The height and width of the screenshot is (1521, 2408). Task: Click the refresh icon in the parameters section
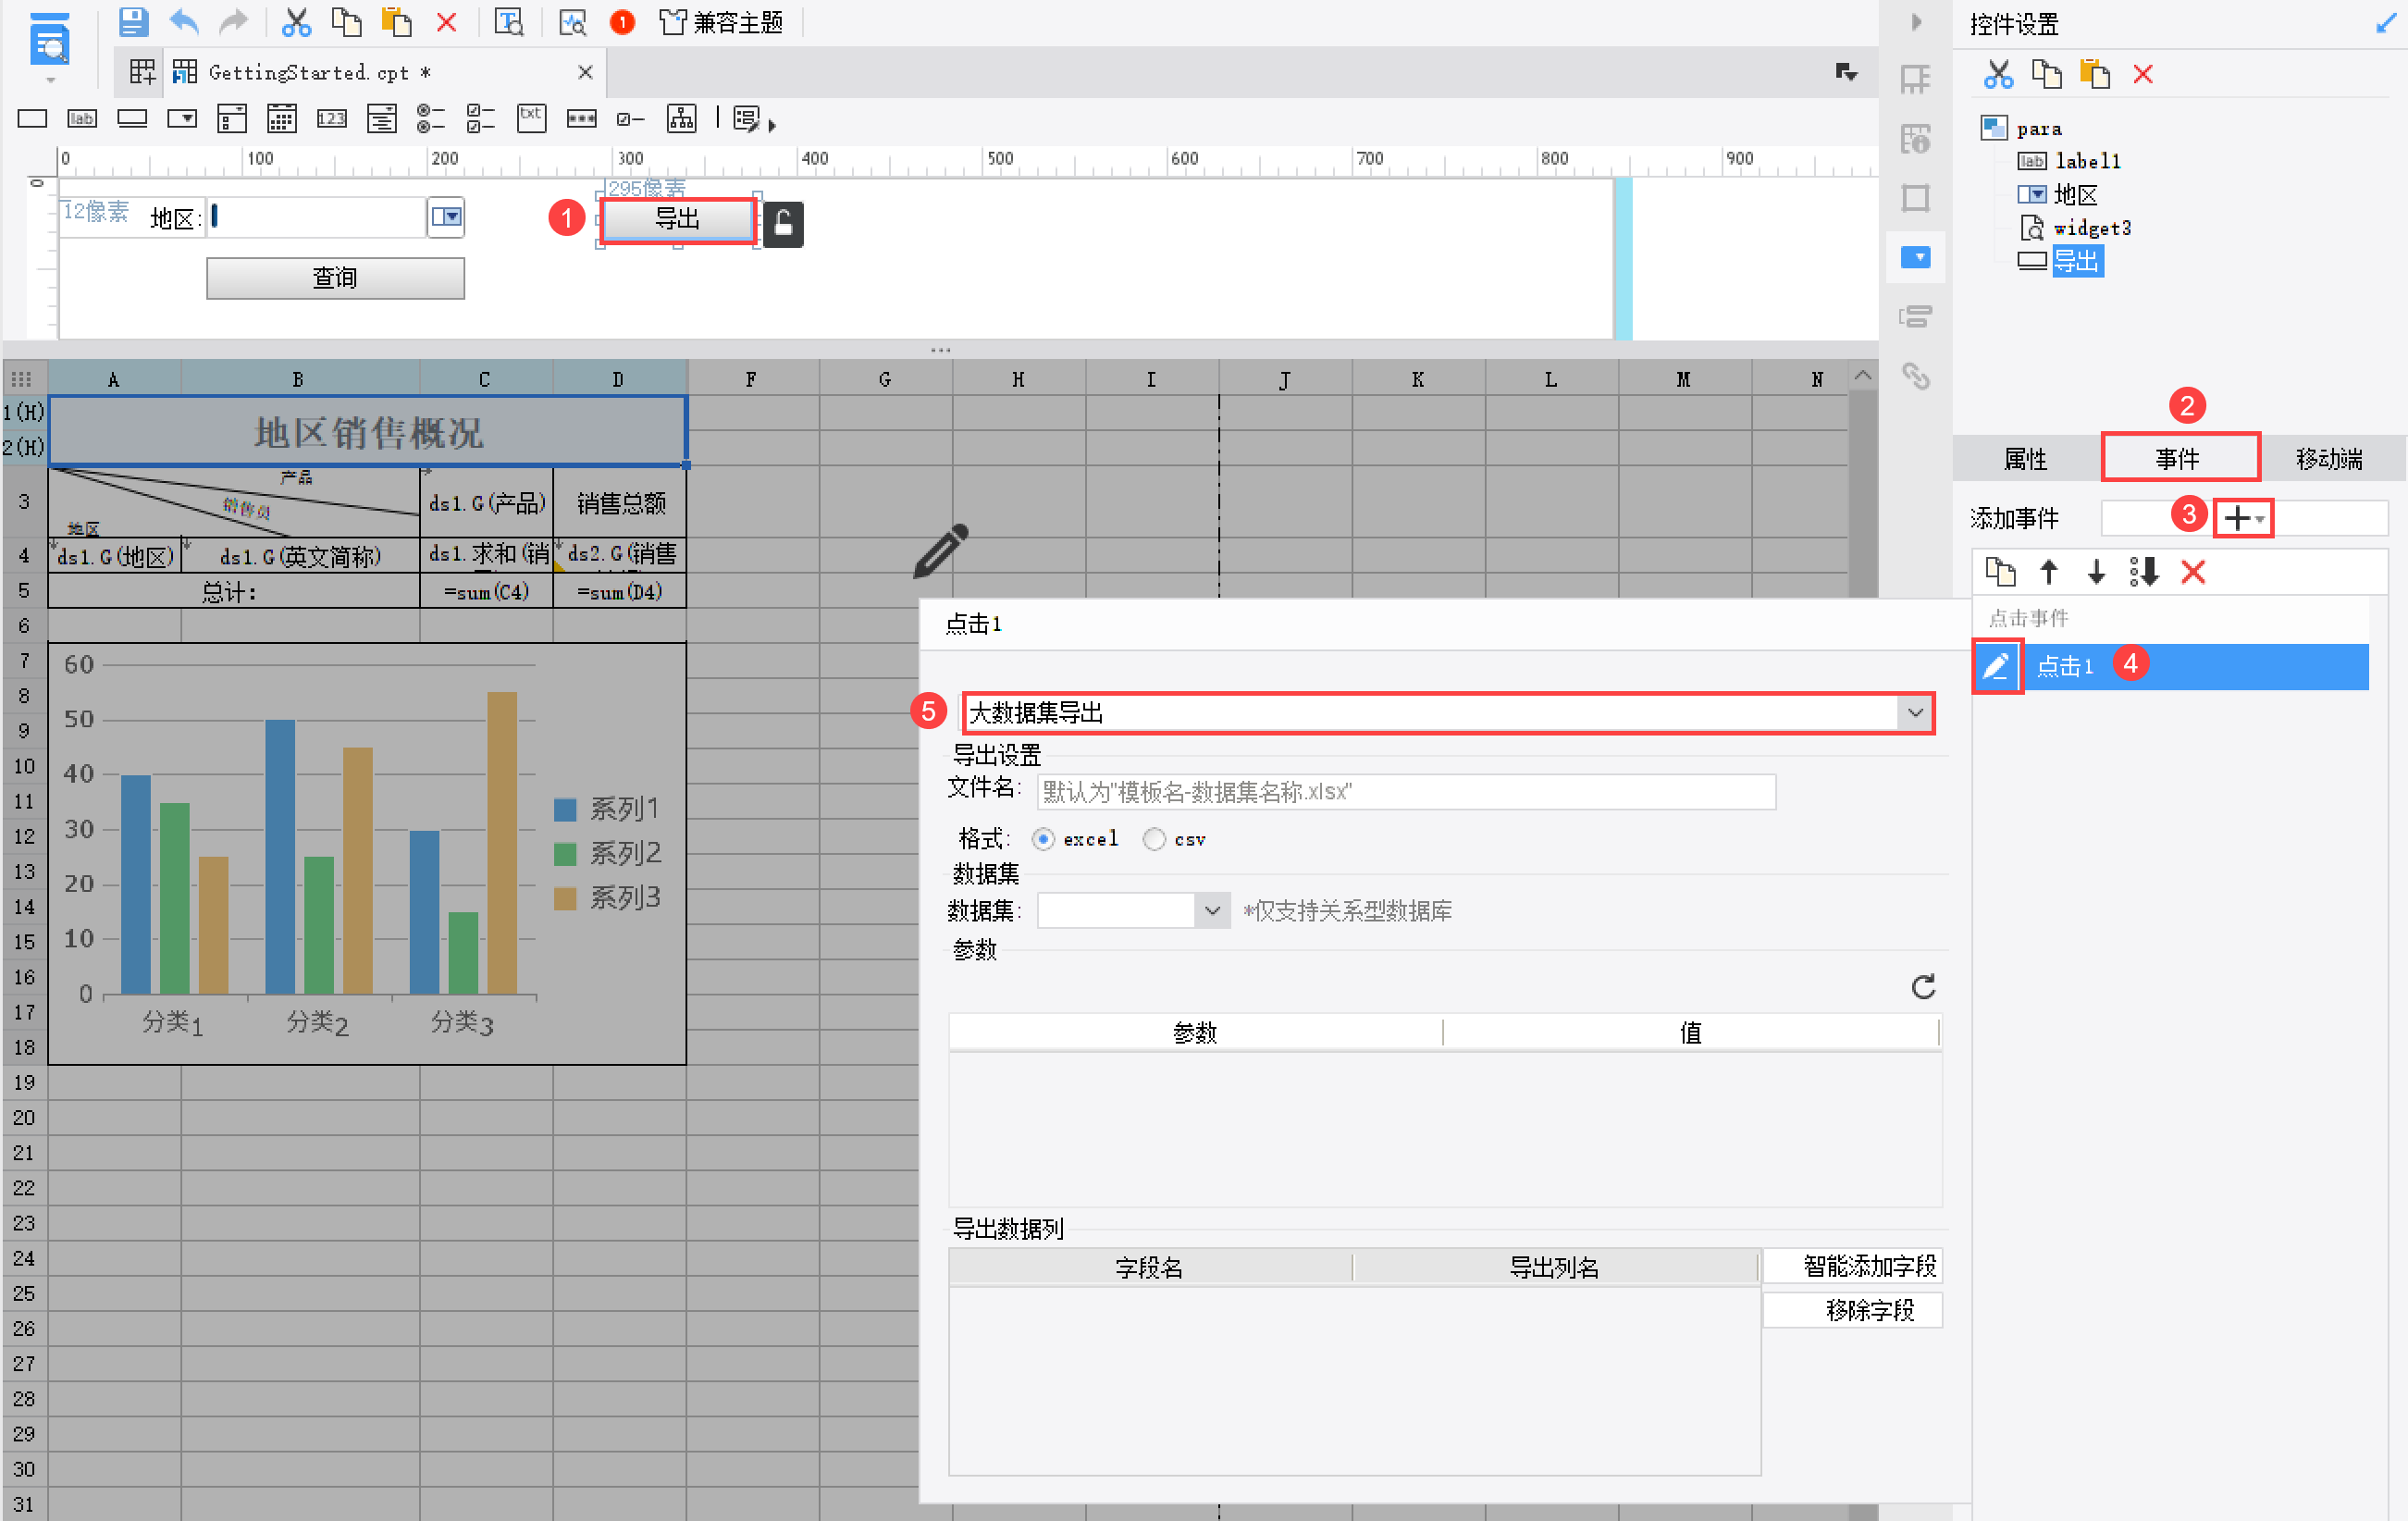[x=1922, y=987]
